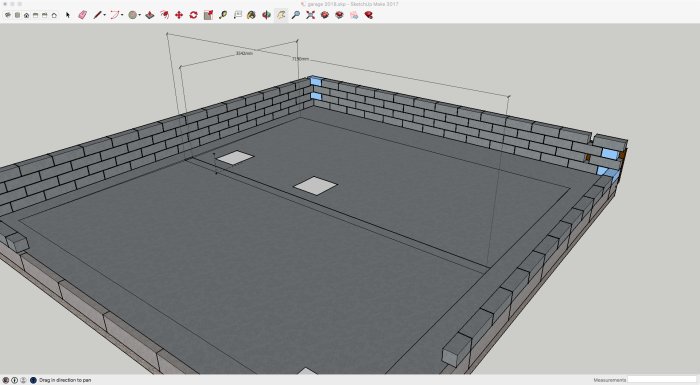Click the 3040mm dimension label
The width and height of the screenshot is (700, 385).
(244, 53)
